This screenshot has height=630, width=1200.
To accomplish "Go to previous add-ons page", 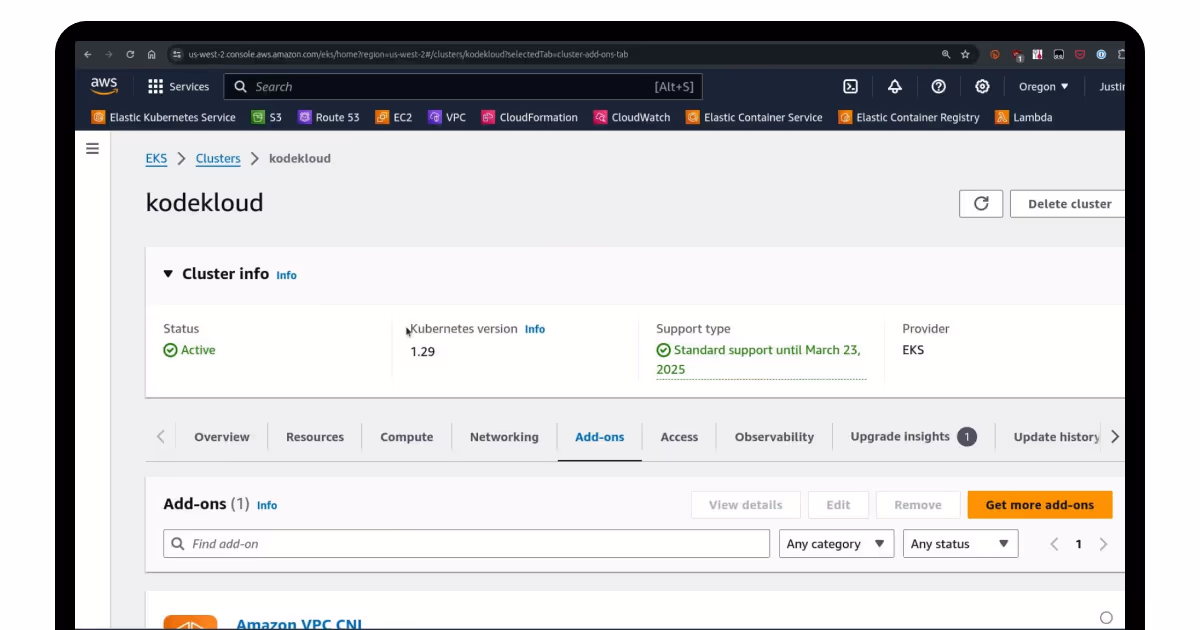I will pyautogui.click(x=1054, y=544).
